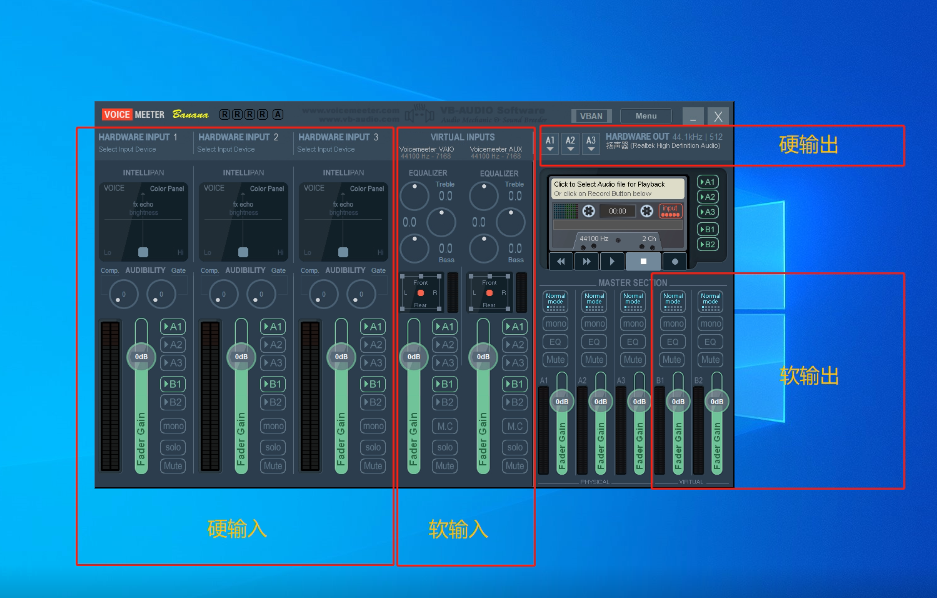Solo the Voicemeeter AUX virtual input
The width and height of the screenshot is (937, 598).
click(x=515, y=447)
